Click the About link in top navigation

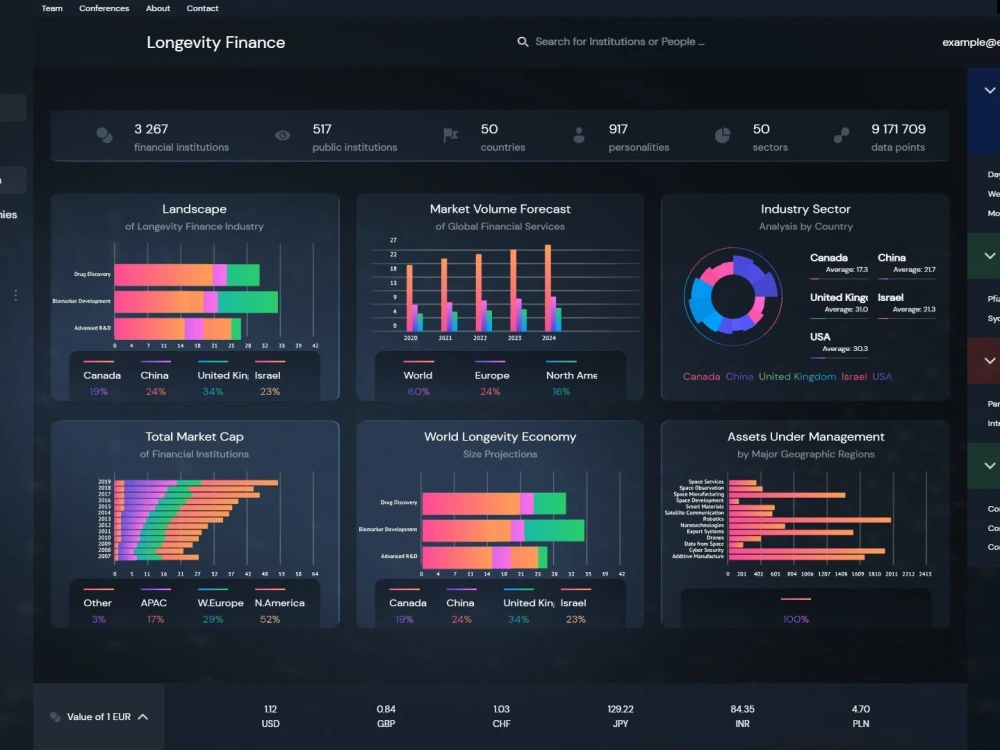coord(157,8)
